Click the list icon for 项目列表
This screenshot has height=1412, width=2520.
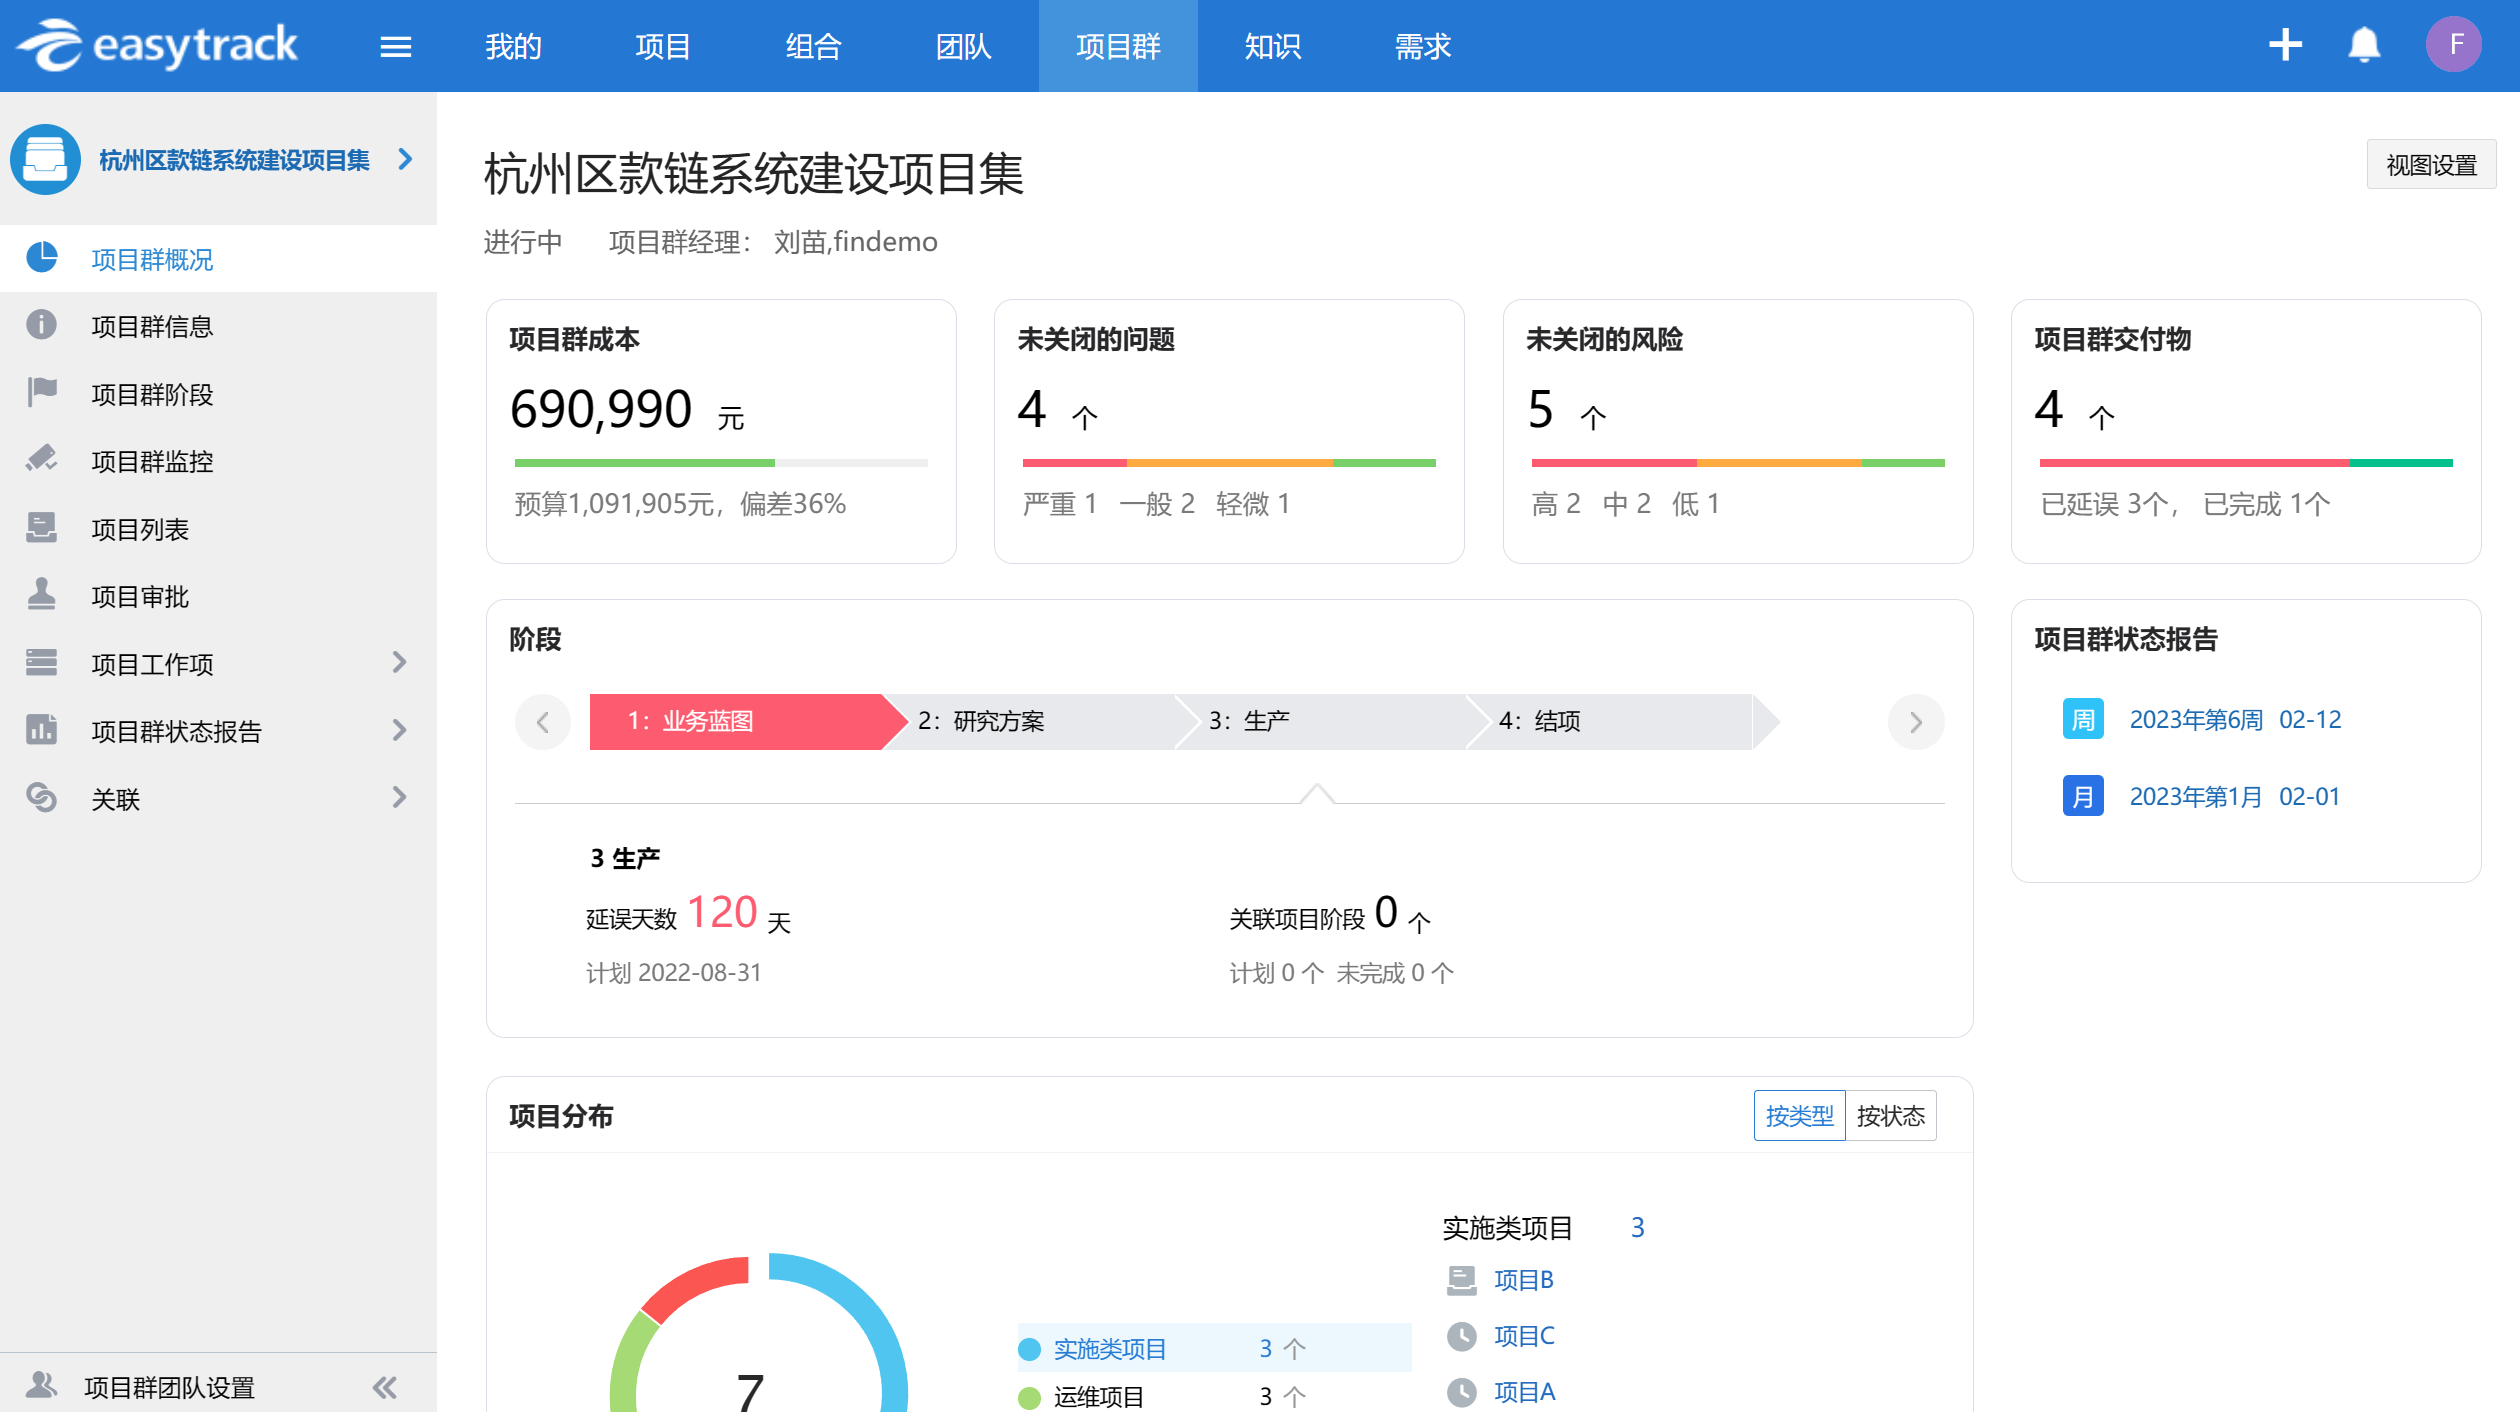click(41, 527)
